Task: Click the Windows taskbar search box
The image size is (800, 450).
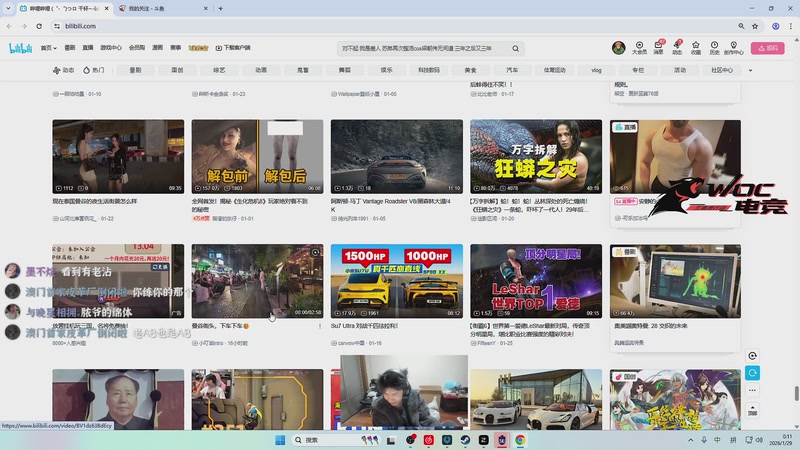Action: [335, 440]
